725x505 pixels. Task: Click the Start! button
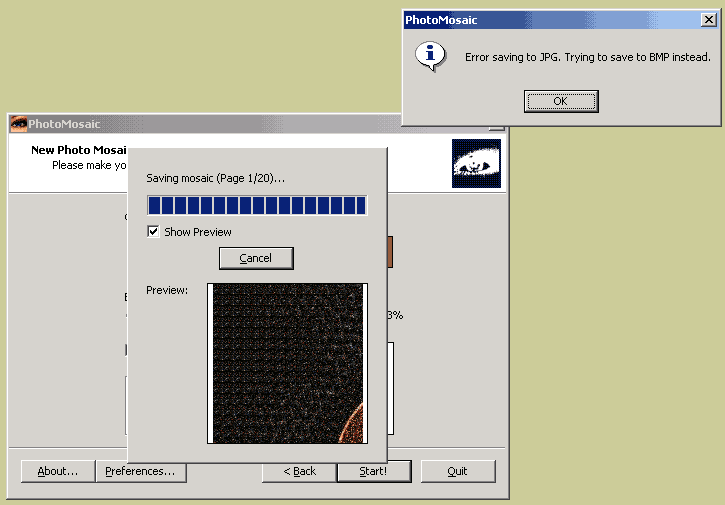[x=374, y=471]
